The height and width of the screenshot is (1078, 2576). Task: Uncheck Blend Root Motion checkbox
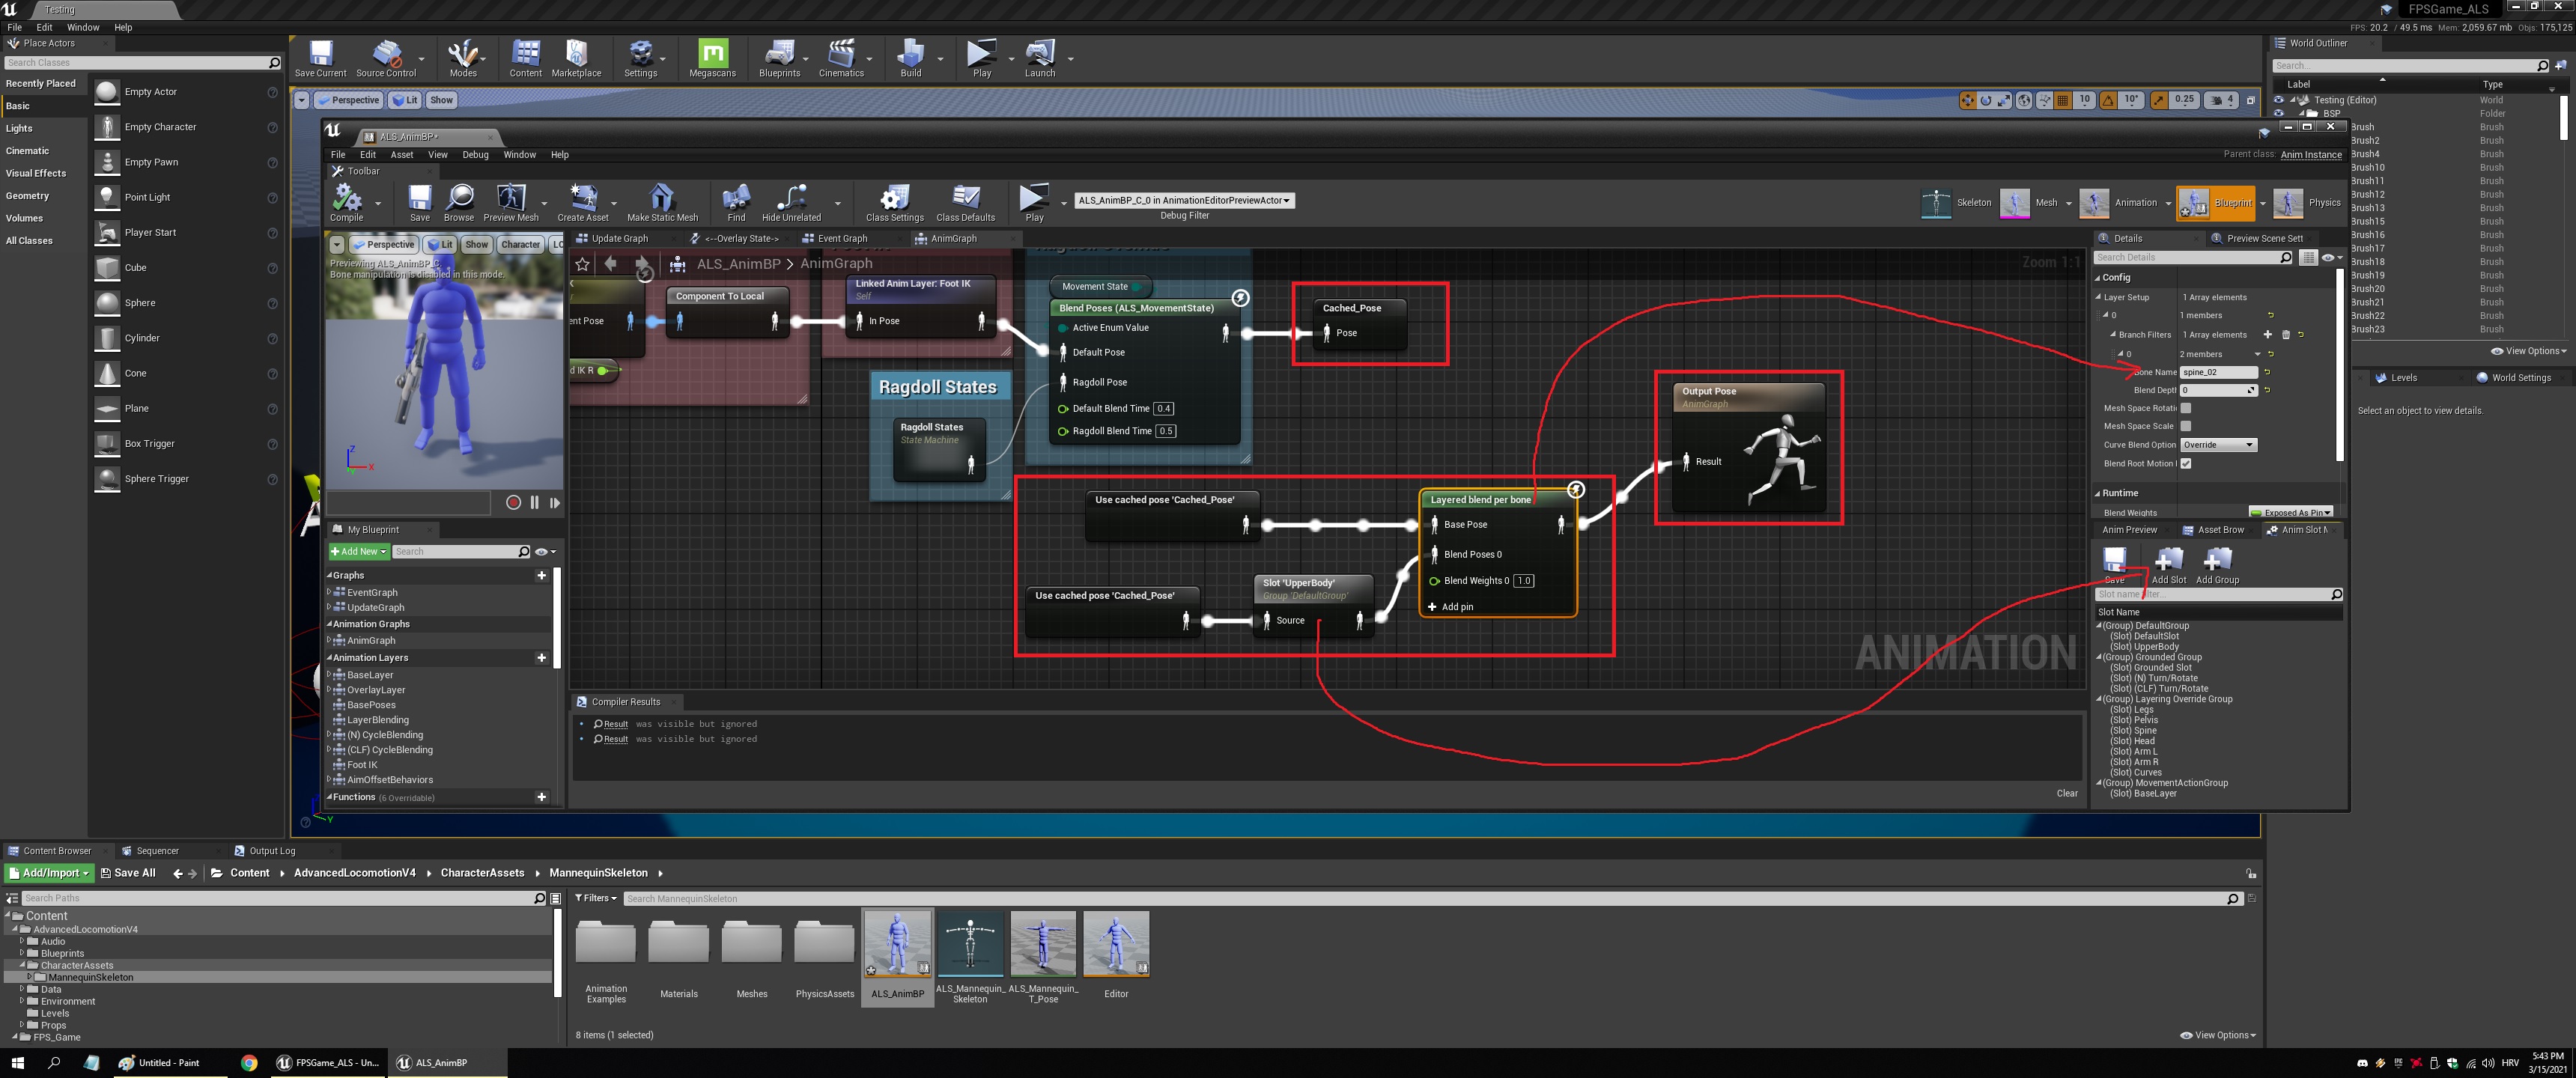2186,463
